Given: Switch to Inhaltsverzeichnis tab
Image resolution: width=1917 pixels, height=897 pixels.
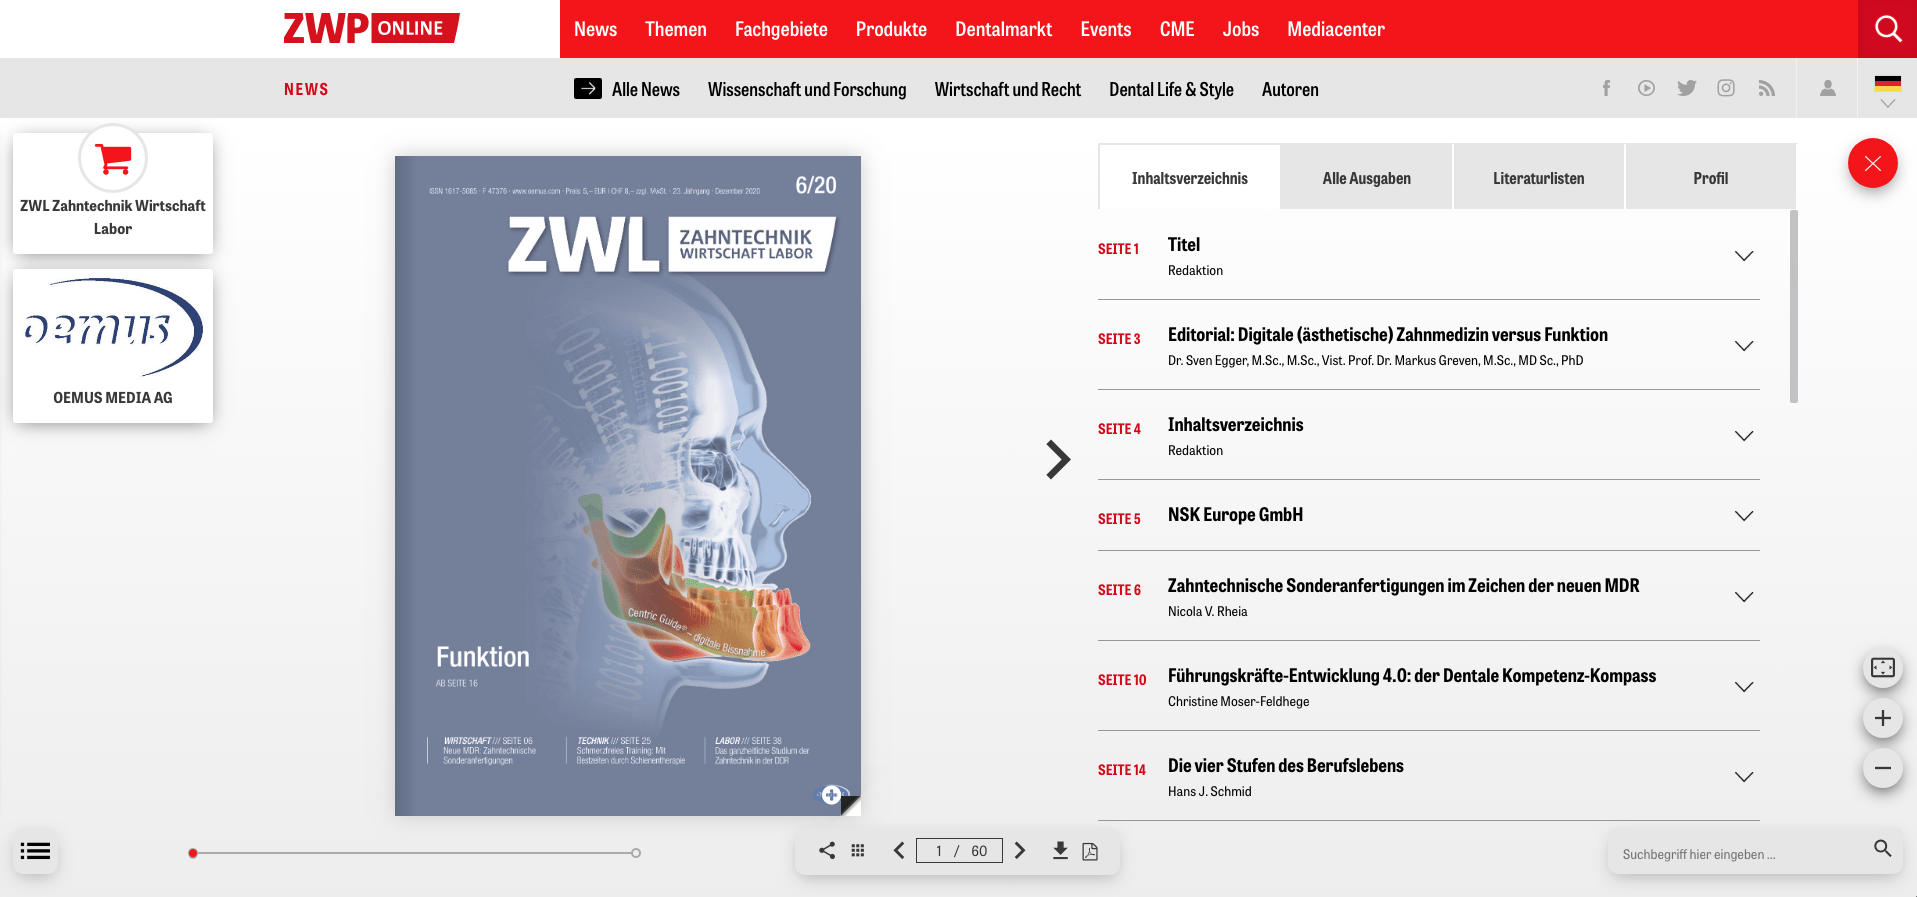Looking at the screenshot, I should [x=1189, y=178].
